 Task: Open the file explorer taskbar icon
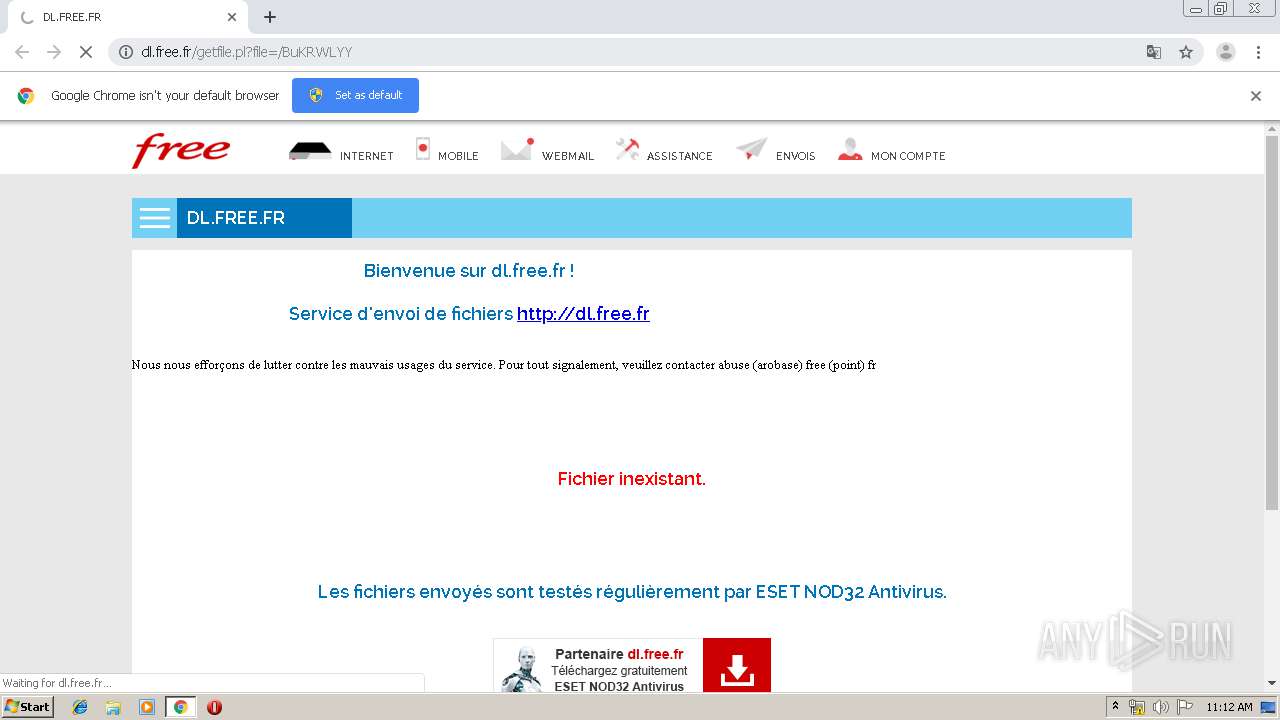(113, 707)
